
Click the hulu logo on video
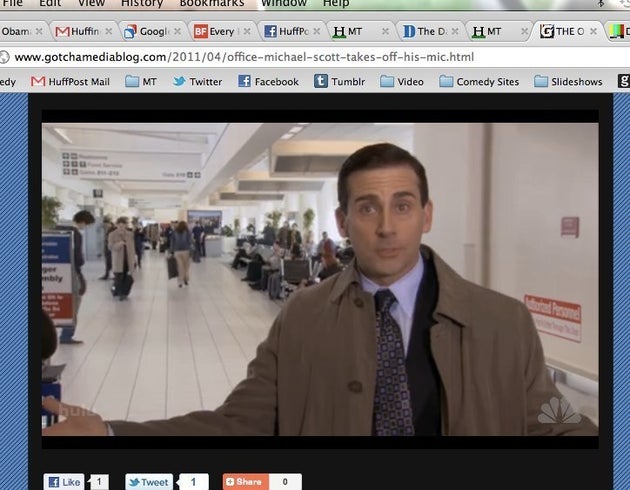[76, 410]
